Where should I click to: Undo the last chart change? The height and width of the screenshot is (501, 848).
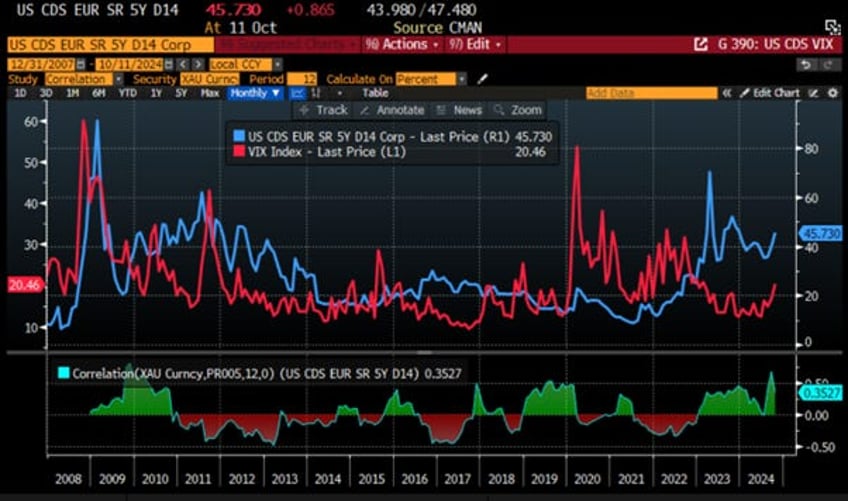coord(806,64)
